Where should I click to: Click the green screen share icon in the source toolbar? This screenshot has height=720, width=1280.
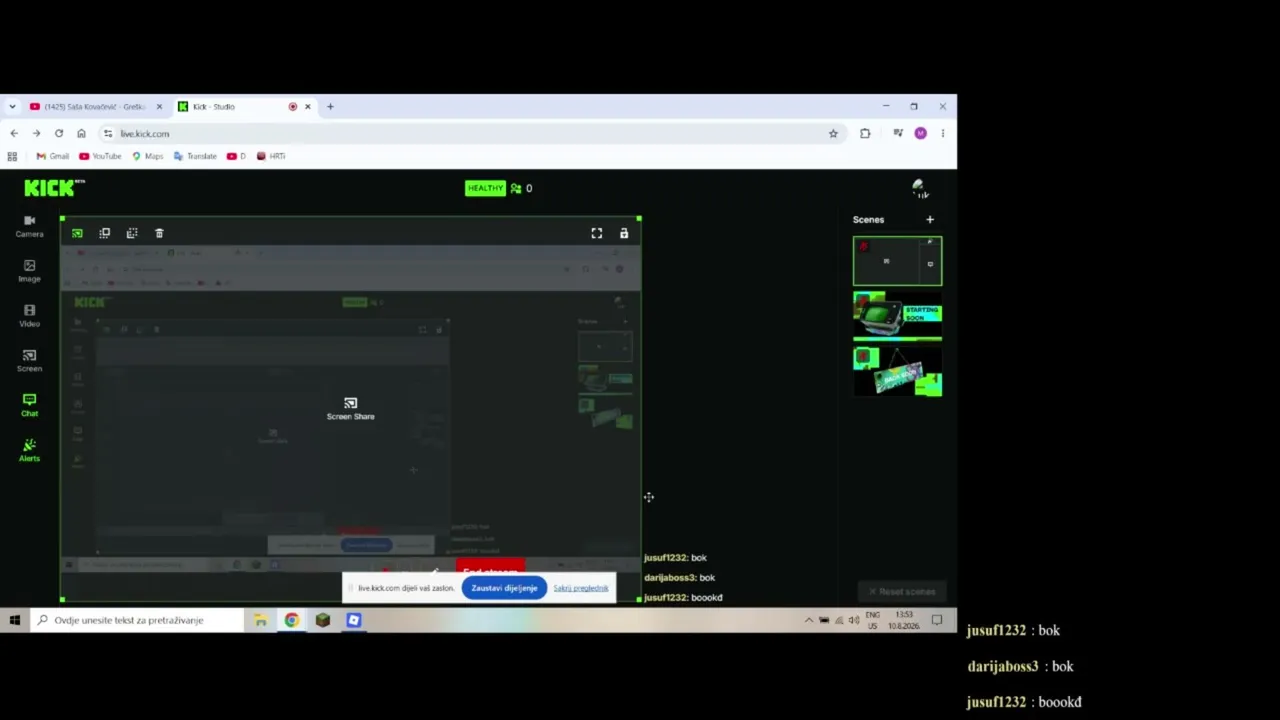[77, 233]
